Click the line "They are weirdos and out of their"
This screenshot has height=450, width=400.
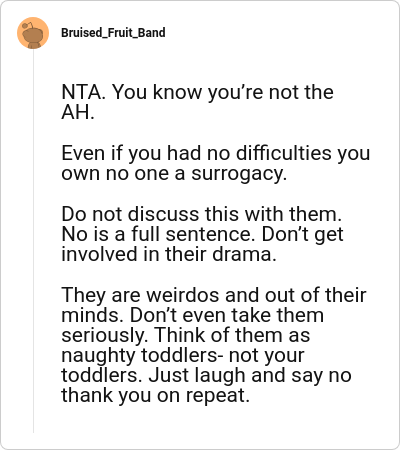click(x=214, y=295)
